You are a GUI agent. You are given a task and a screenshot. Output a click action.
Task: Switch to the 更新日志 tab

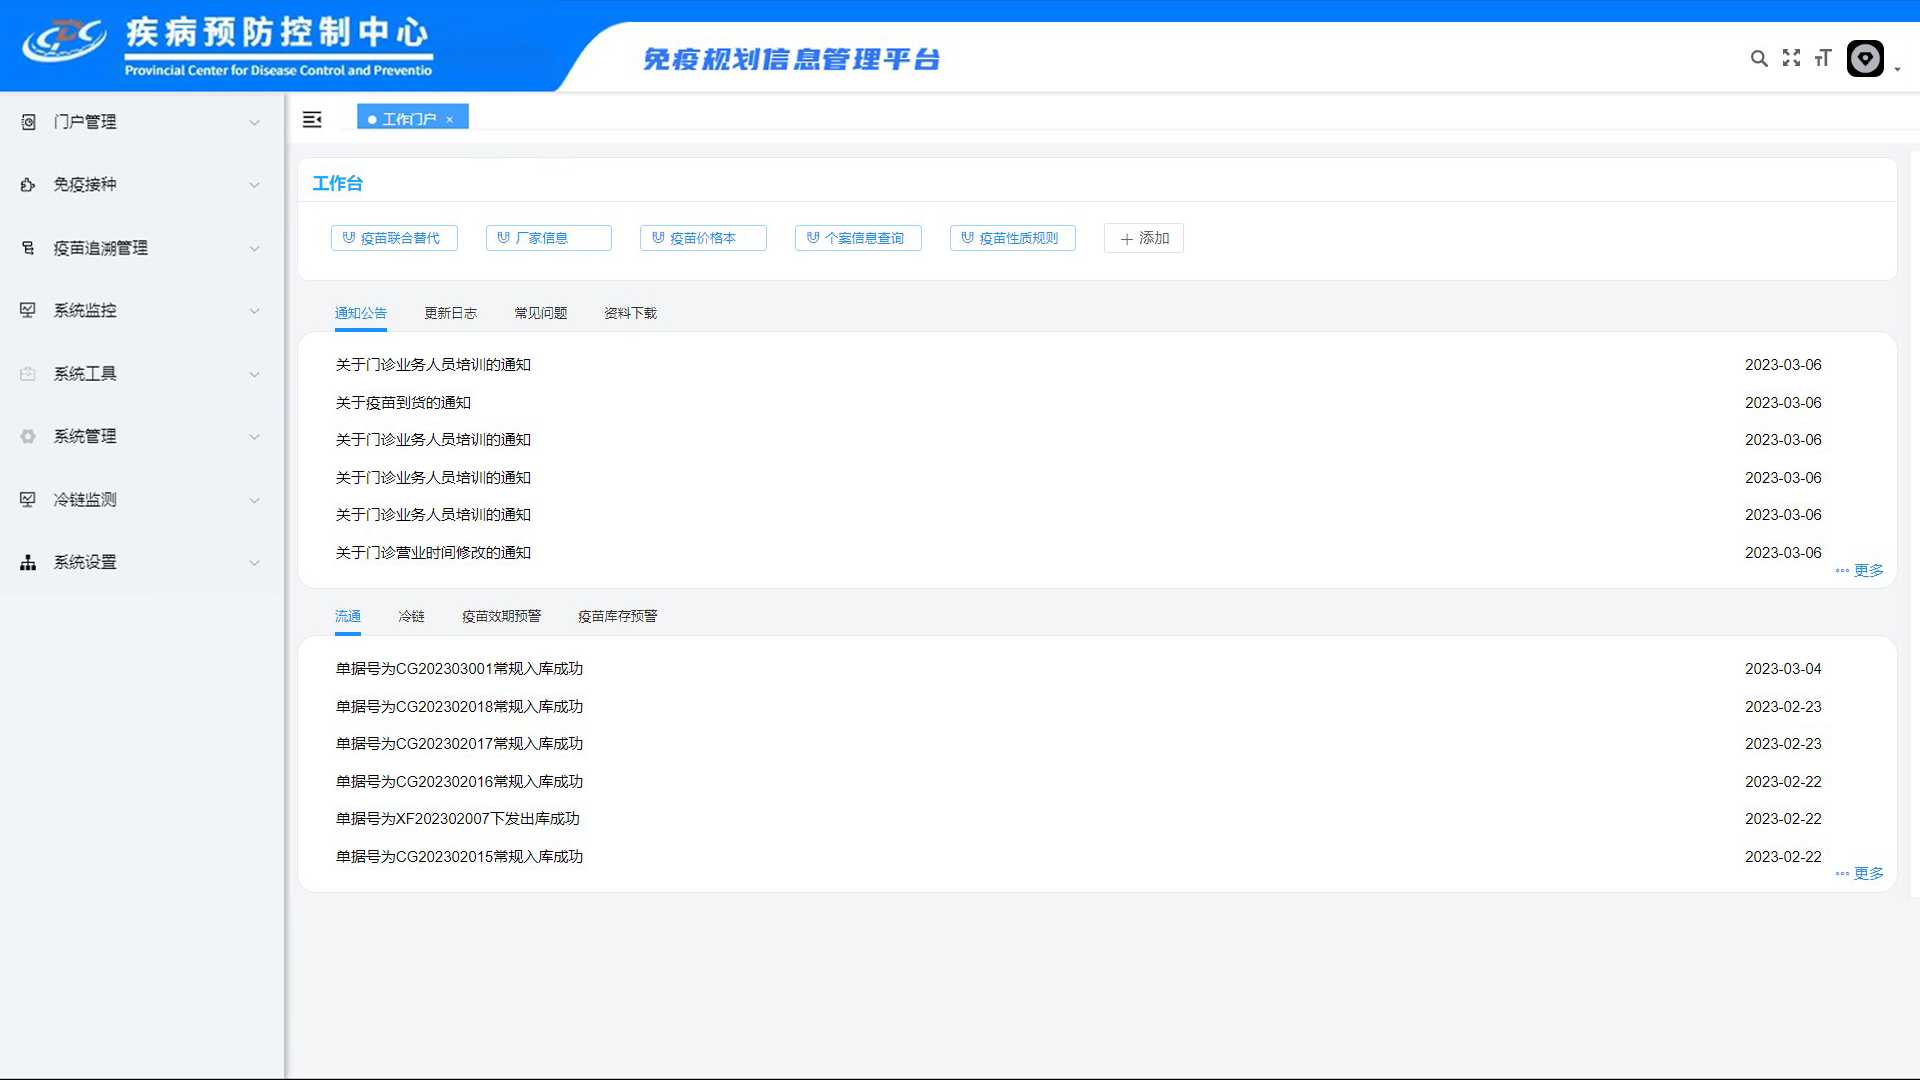point(450,313)
